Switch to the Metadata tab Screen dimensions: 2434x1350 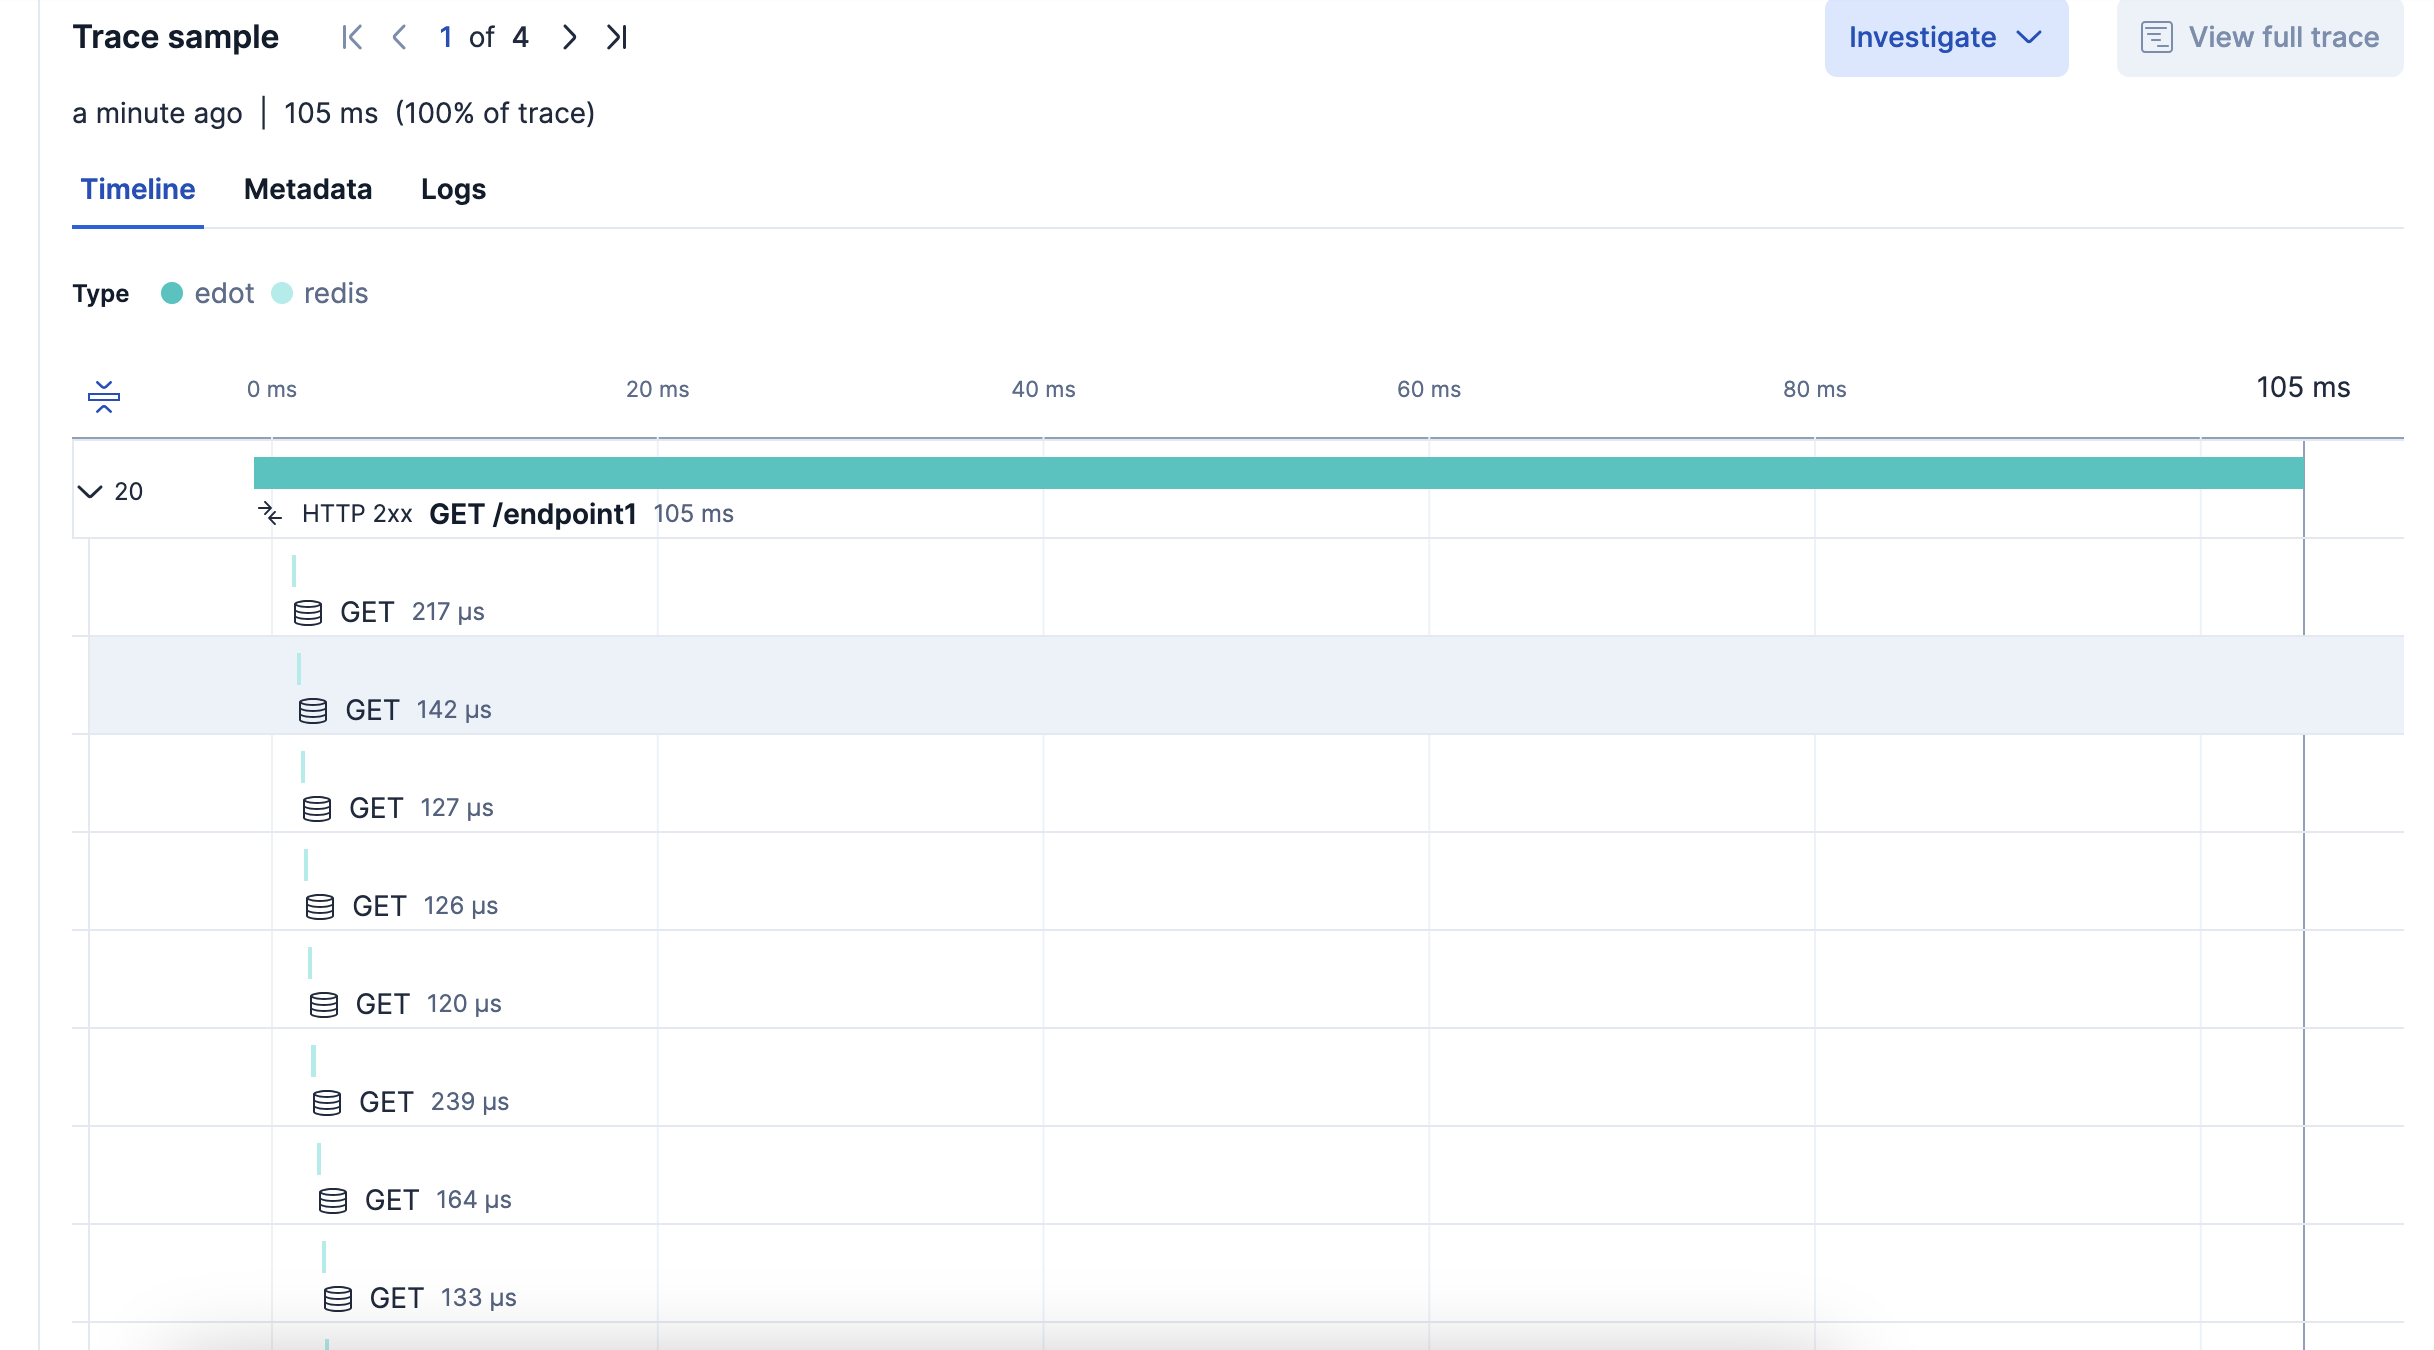pos(308,189)
